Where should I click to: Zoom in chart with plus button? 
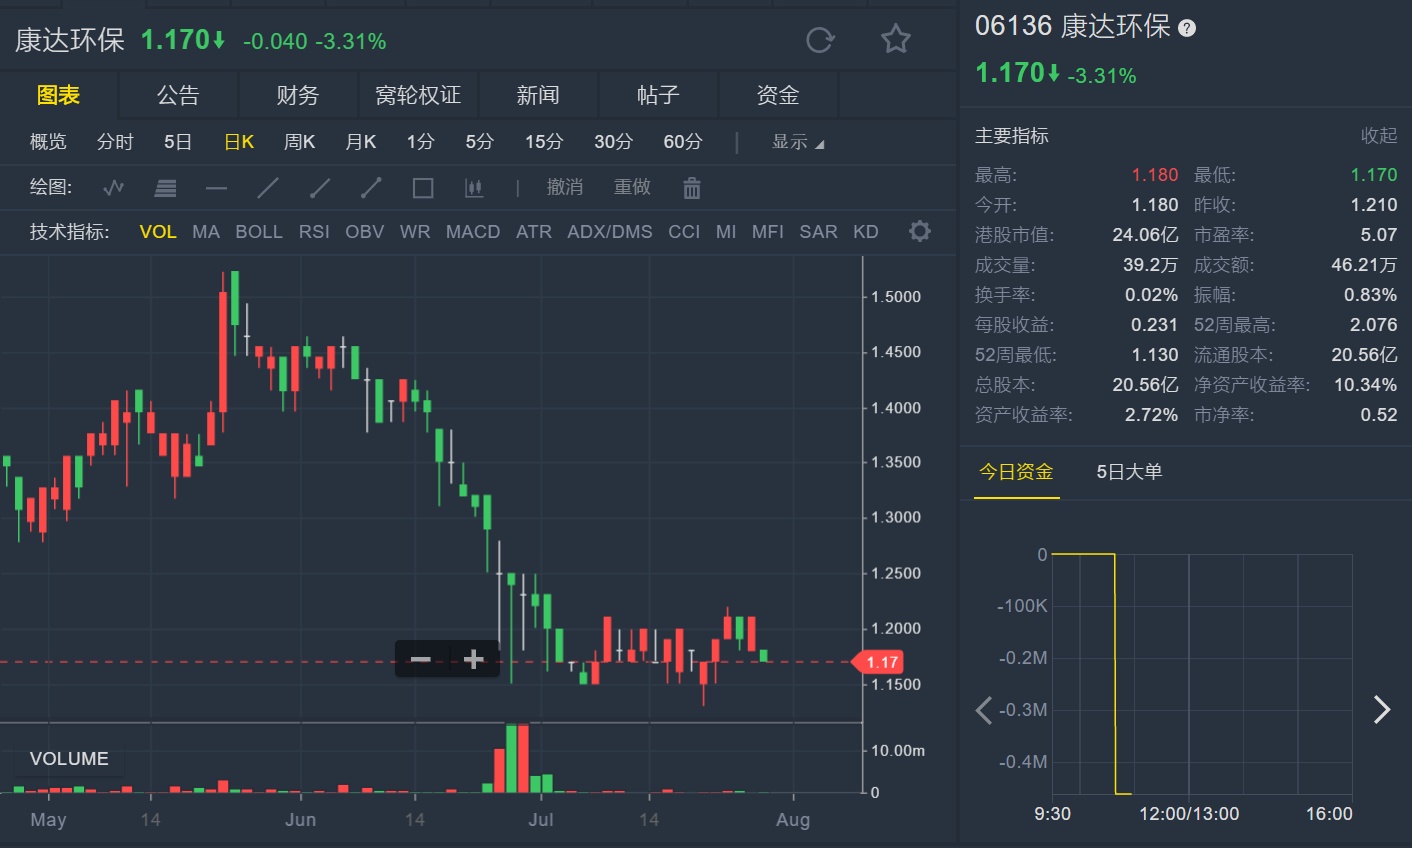click(474, 659)
